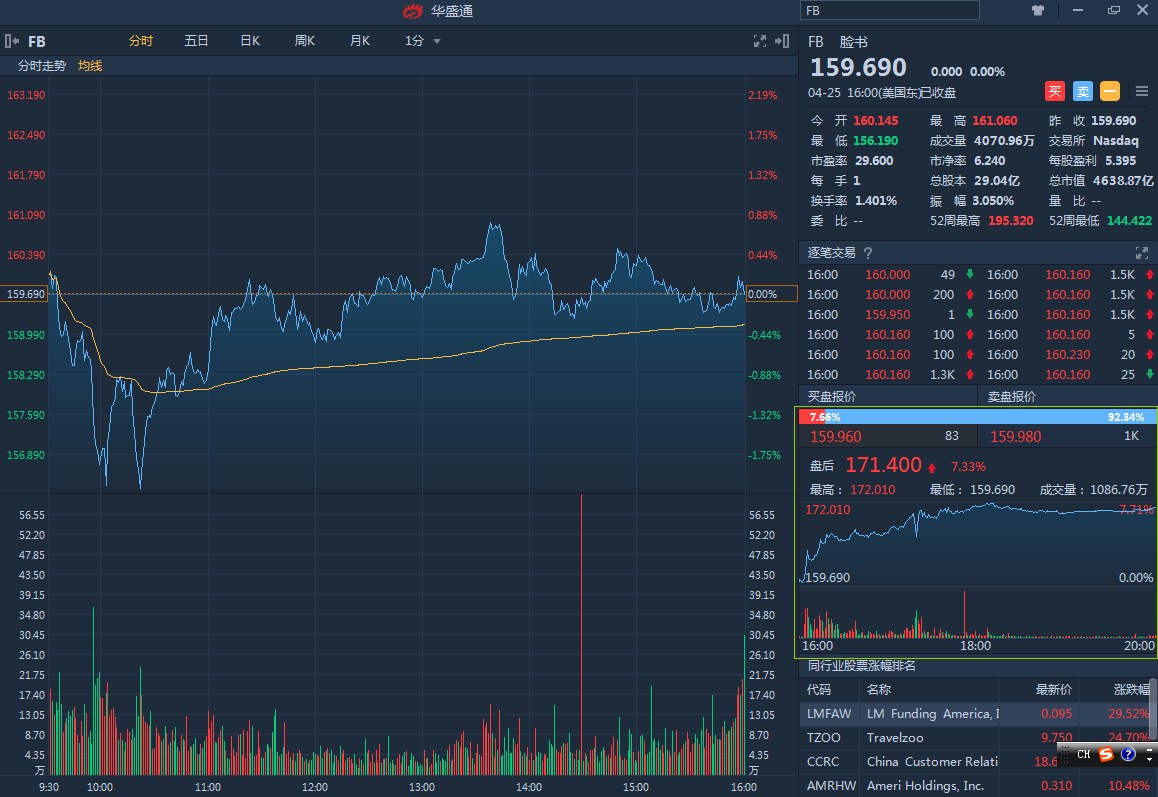Toggle the 分时走势 line display
The height and width of the screenshot is (797, 1158).
click(x=42, y=66)
